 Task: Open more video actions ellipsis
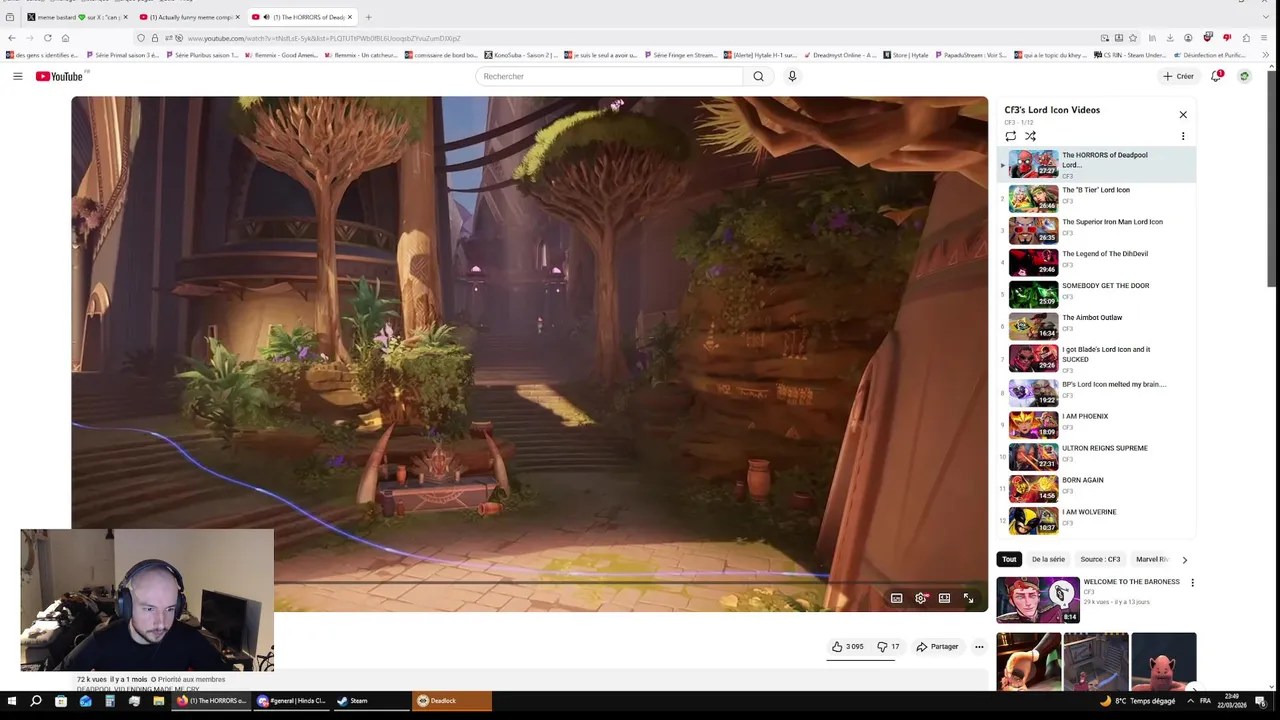click(x=979, y=647)
